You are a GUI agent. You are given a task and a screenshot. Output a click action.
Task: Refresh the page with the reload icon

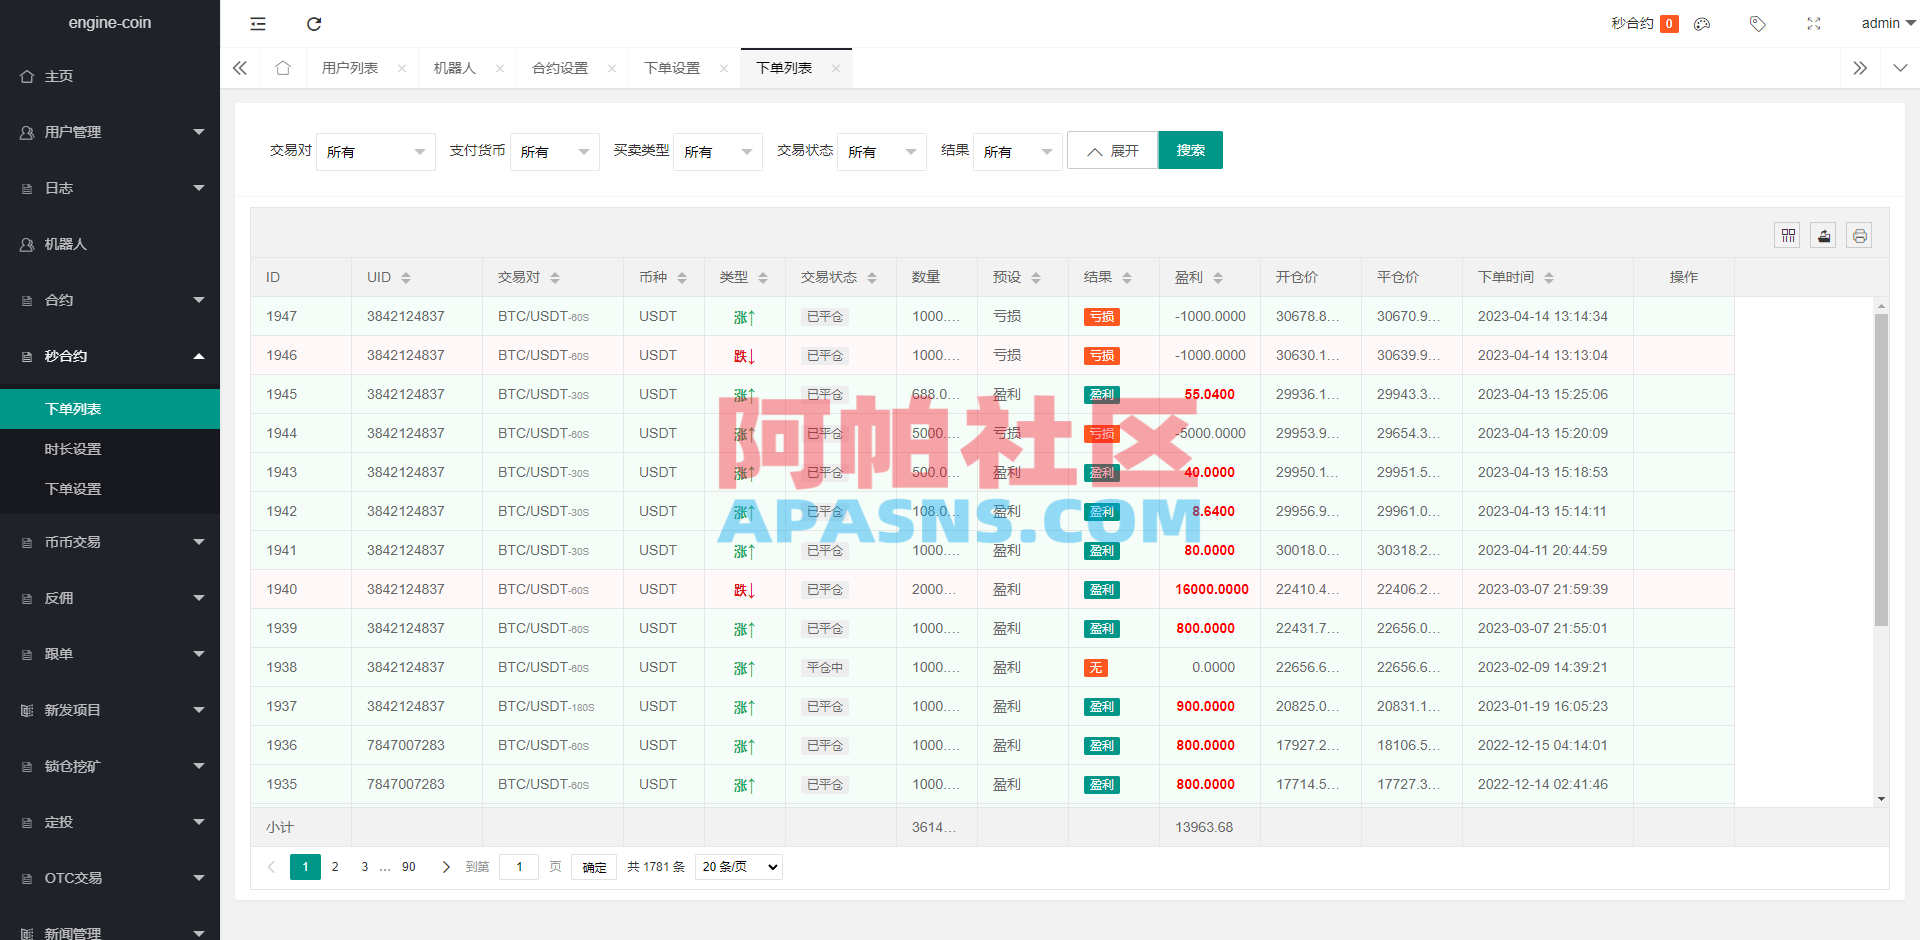point(313,23)
